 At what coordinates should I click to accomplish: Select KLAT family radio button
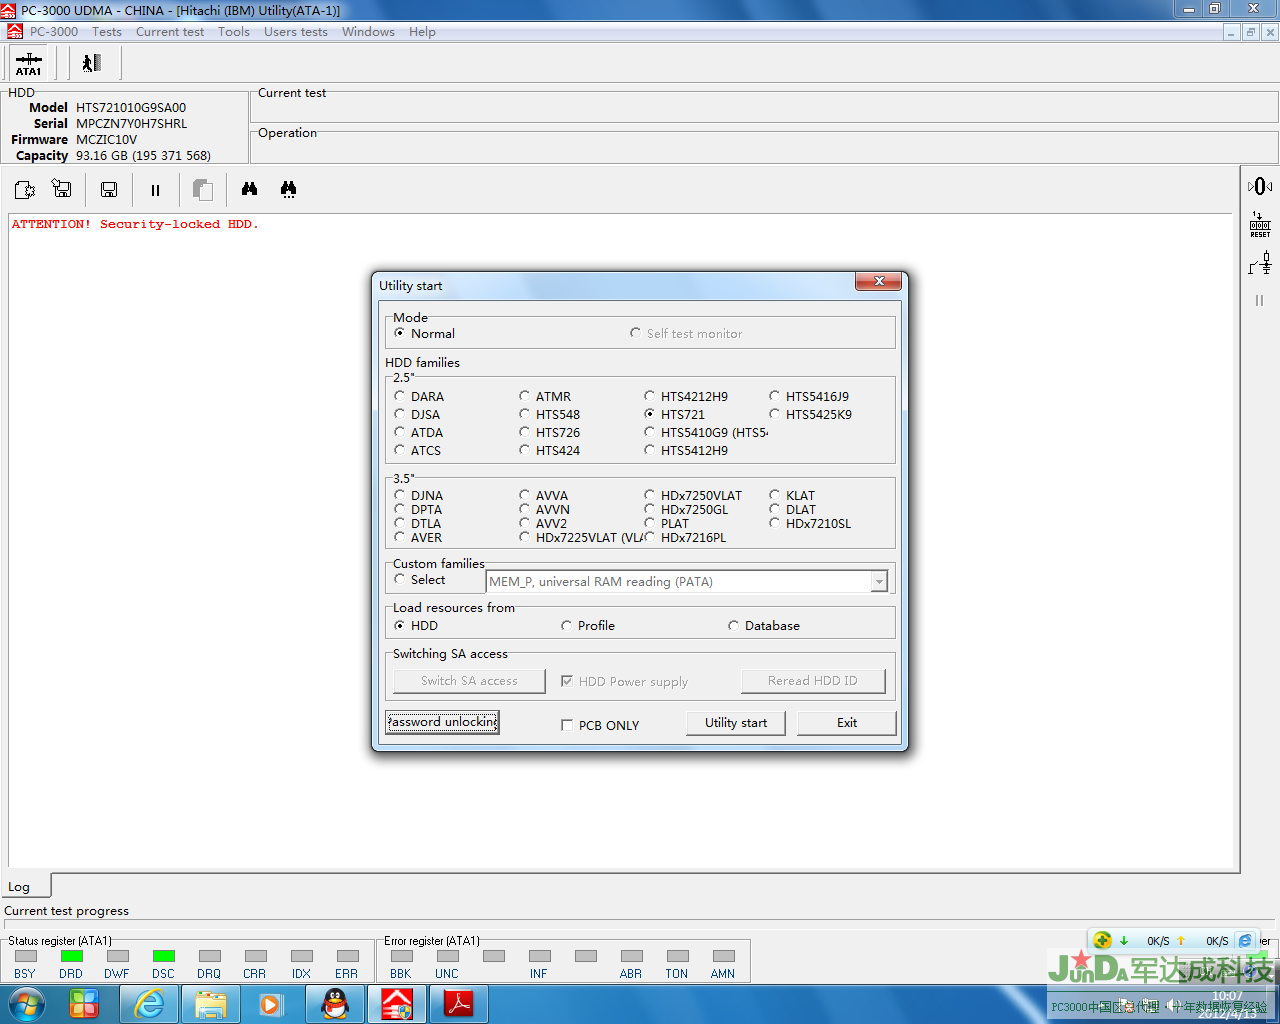tap(774, 495)
